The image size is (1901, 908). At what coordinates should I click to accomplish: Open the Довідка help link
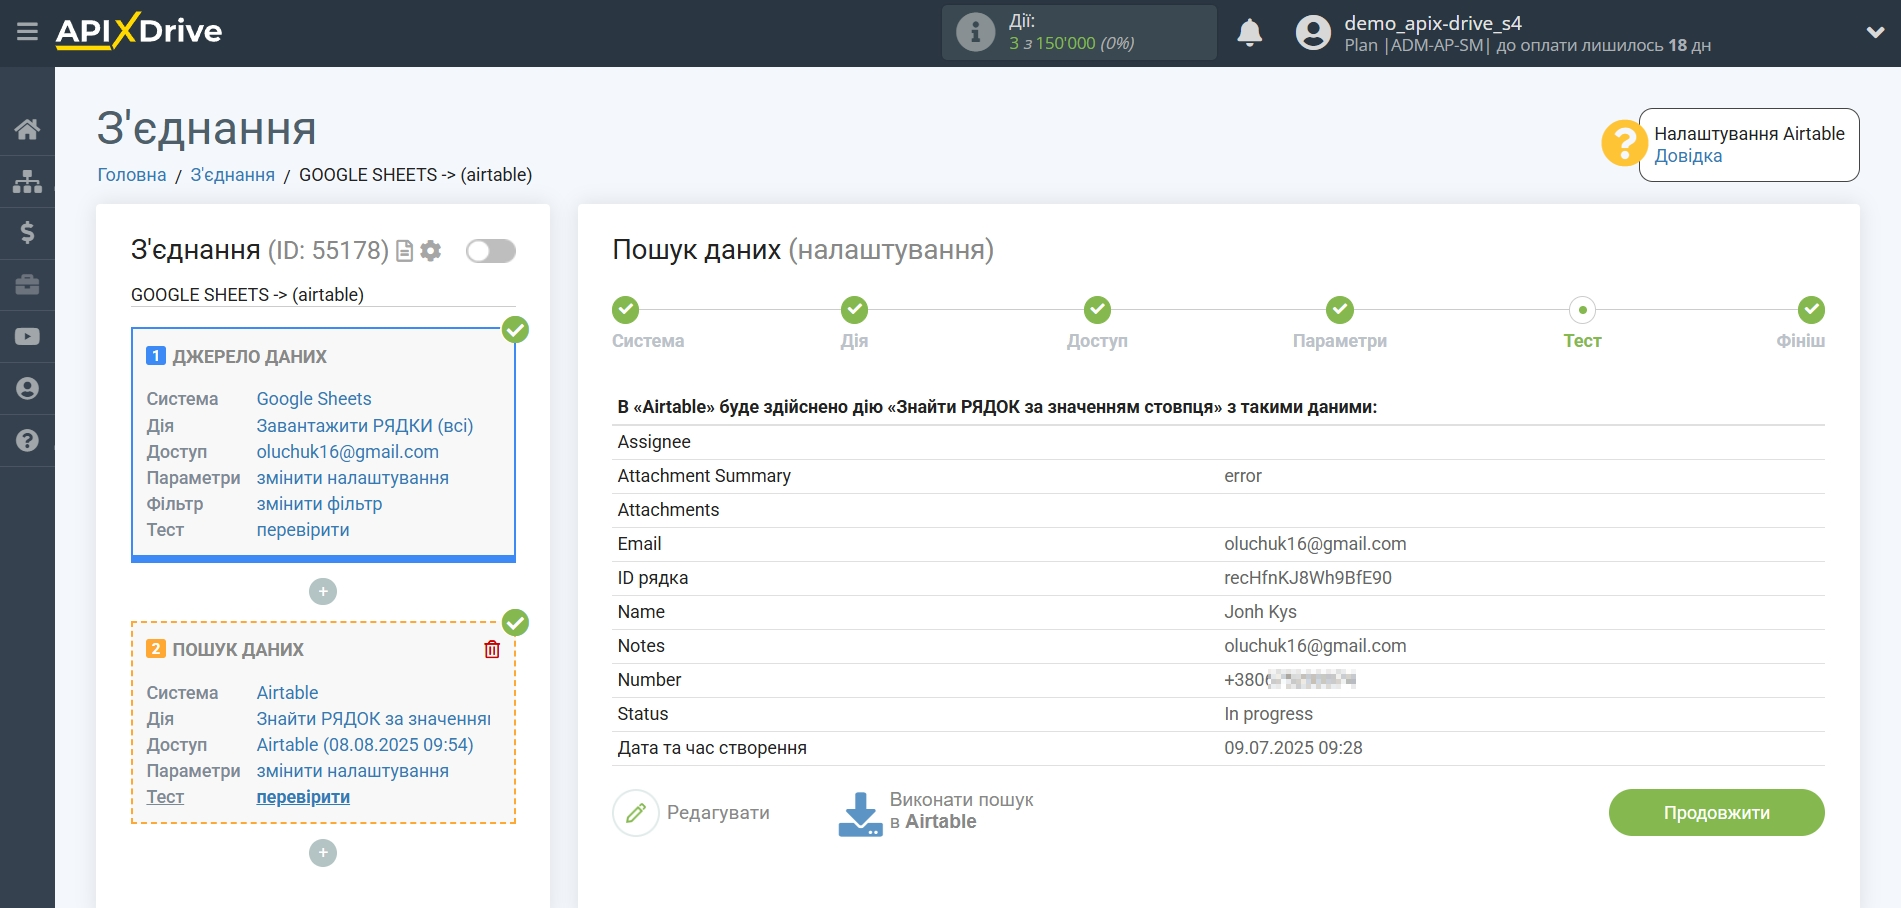click(x=1688, y=156)
